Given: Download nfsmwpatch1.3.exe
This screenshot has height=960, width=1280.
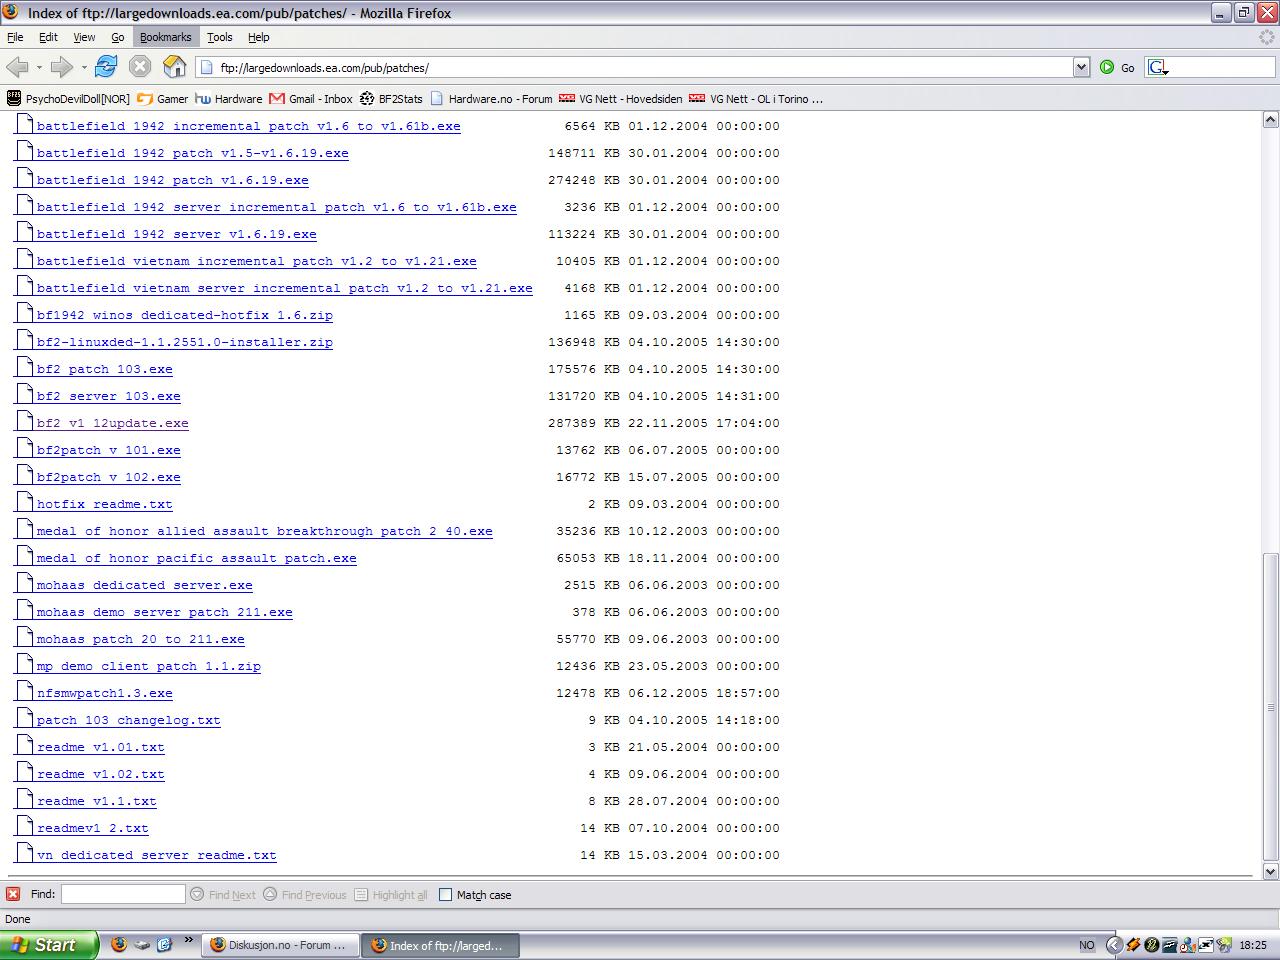Looking at the screenshot, I should tap(104, 693).
